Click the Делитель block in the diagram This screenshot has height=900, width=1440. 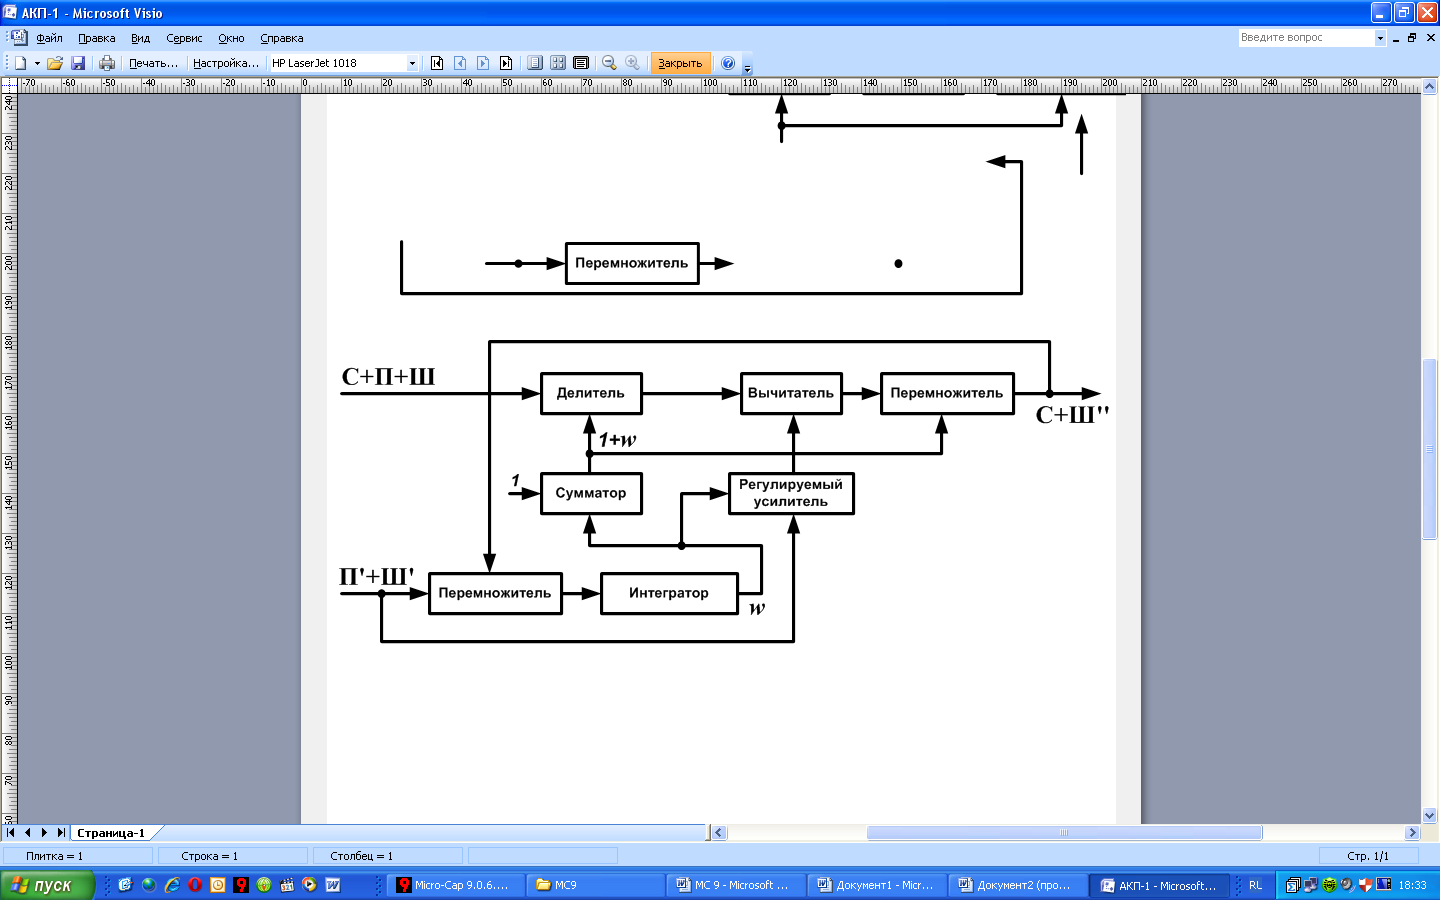point(591,393)
